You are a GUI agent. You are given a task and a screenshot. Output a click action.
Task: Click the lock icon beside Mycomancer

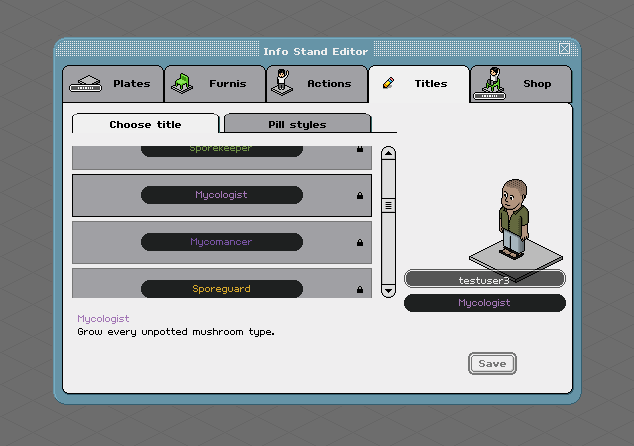pyautogui.click(x=360, y=243)
